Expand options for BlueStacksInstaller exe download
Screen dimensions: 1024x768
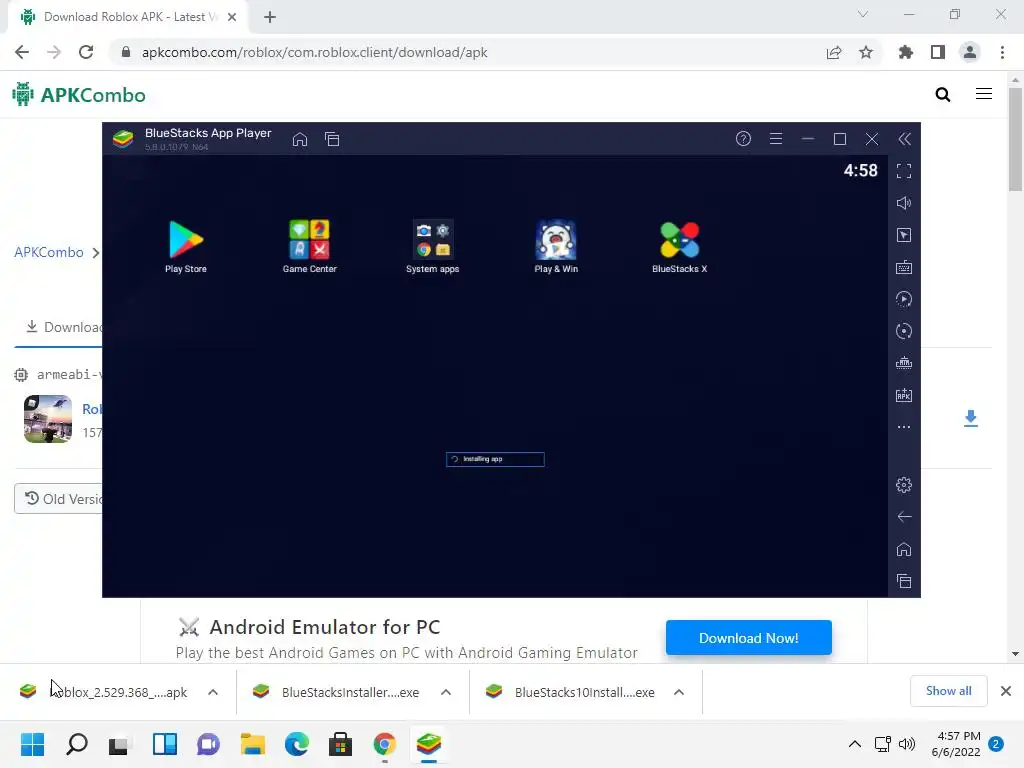click(x=445, y=692)
